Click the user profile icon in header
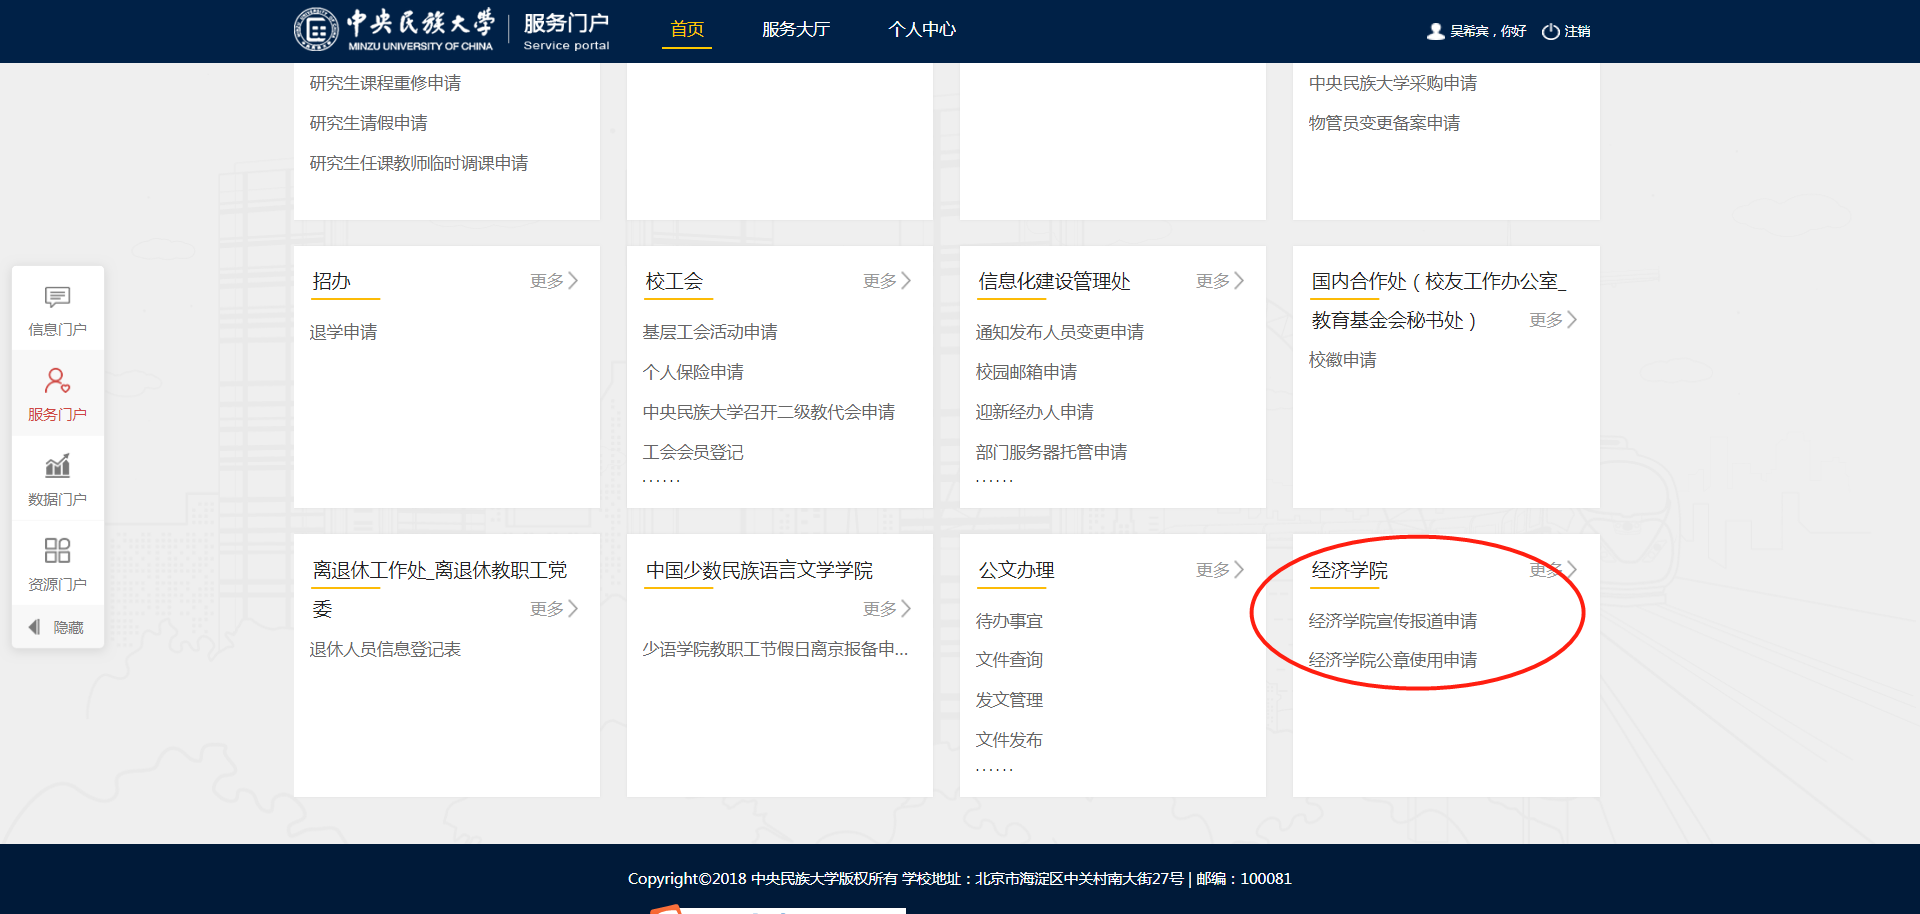This screenshot has height=914, width=1920. point(1435,31)
